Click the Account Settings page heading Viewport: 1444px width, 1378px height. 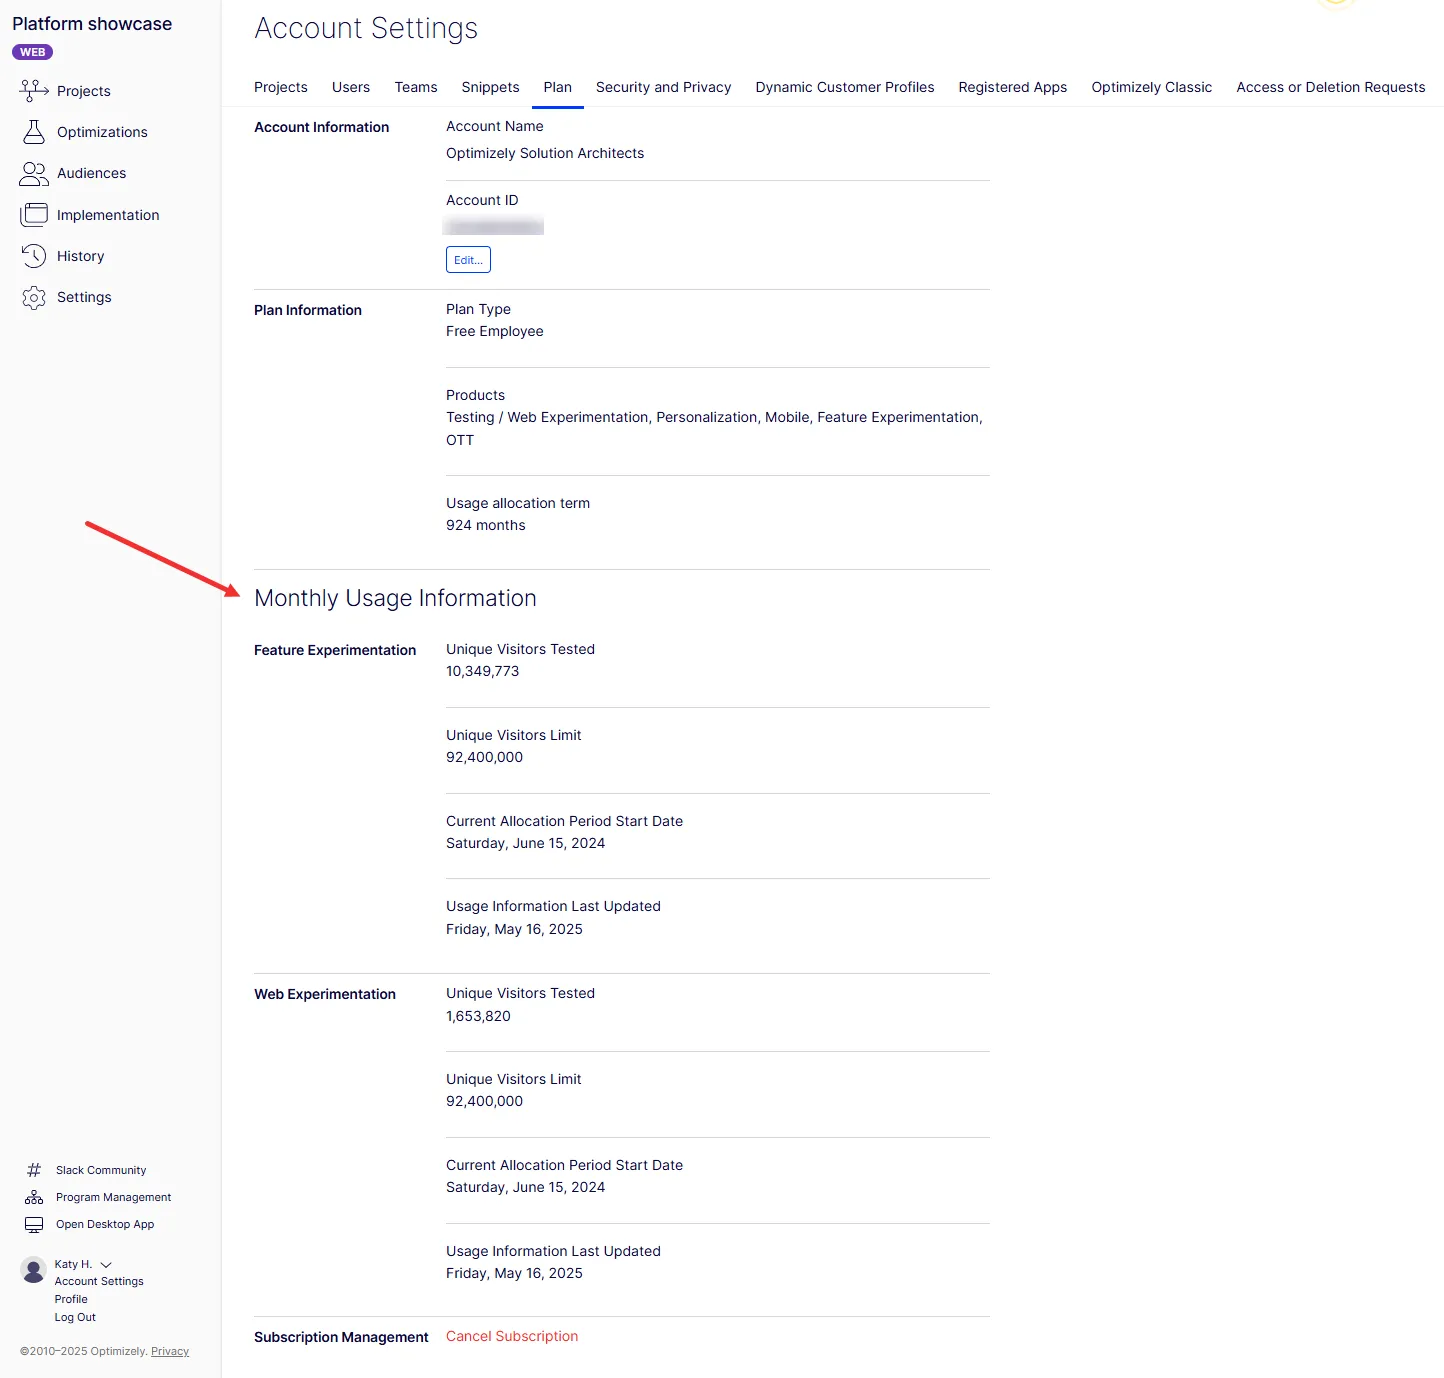pyautogui.click(x=366, y=28)
